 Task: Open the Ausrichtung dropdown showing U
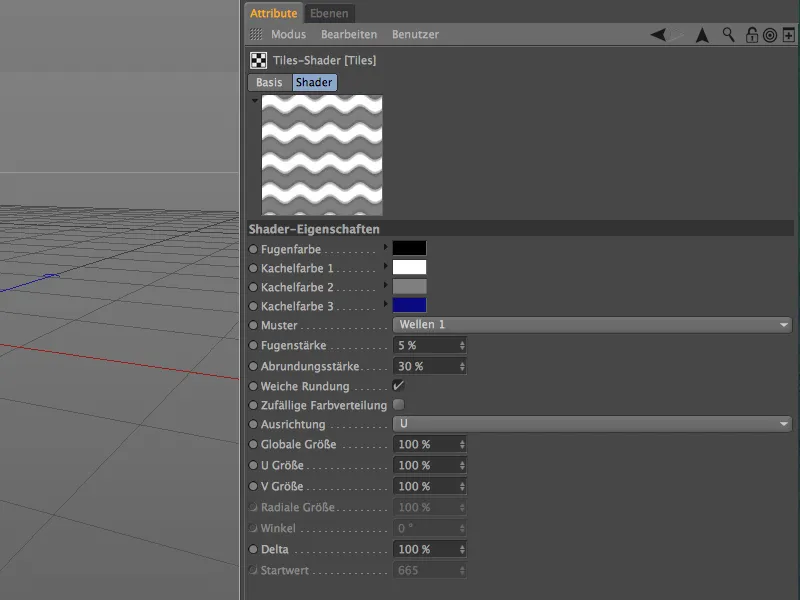[592, 423]
